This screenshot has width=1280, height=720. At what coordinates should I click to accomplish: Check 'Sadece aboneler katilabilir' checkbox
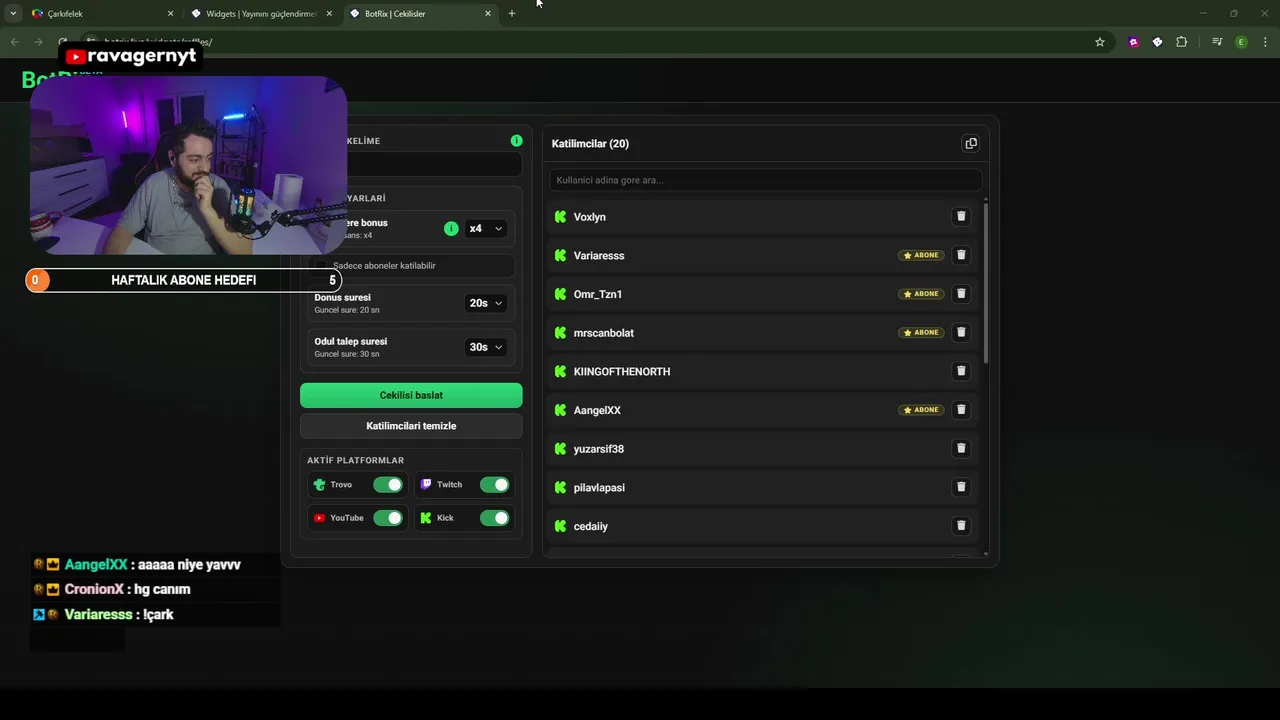point(321,266)
